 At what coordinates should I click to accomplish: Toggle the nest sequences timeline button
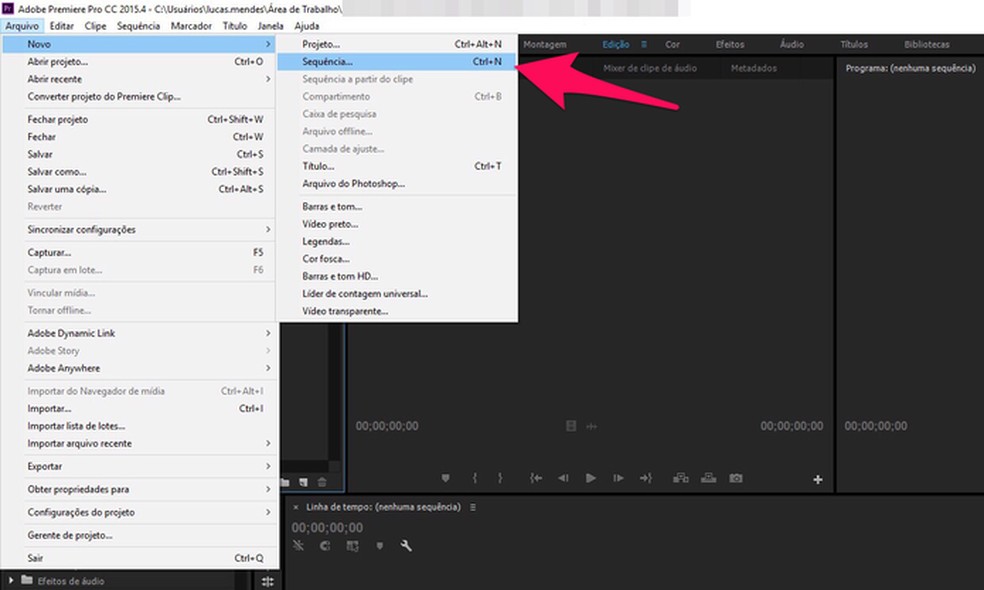coord(299,546)
